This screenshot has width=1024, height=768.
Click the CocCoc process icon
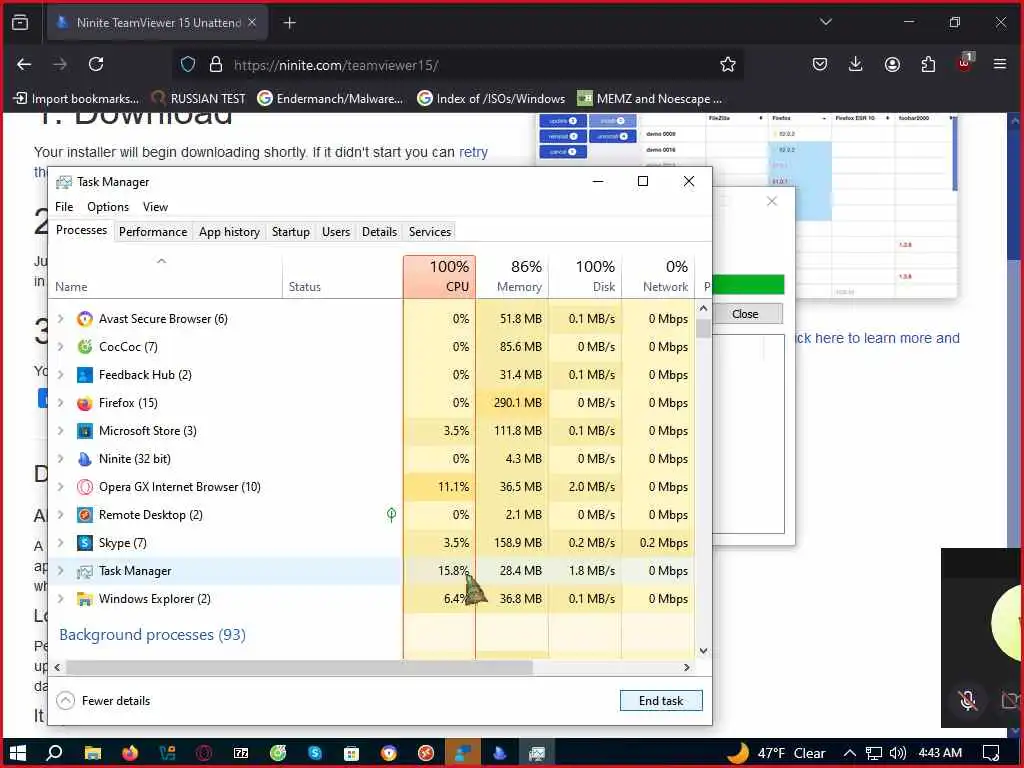pos(84,347)
